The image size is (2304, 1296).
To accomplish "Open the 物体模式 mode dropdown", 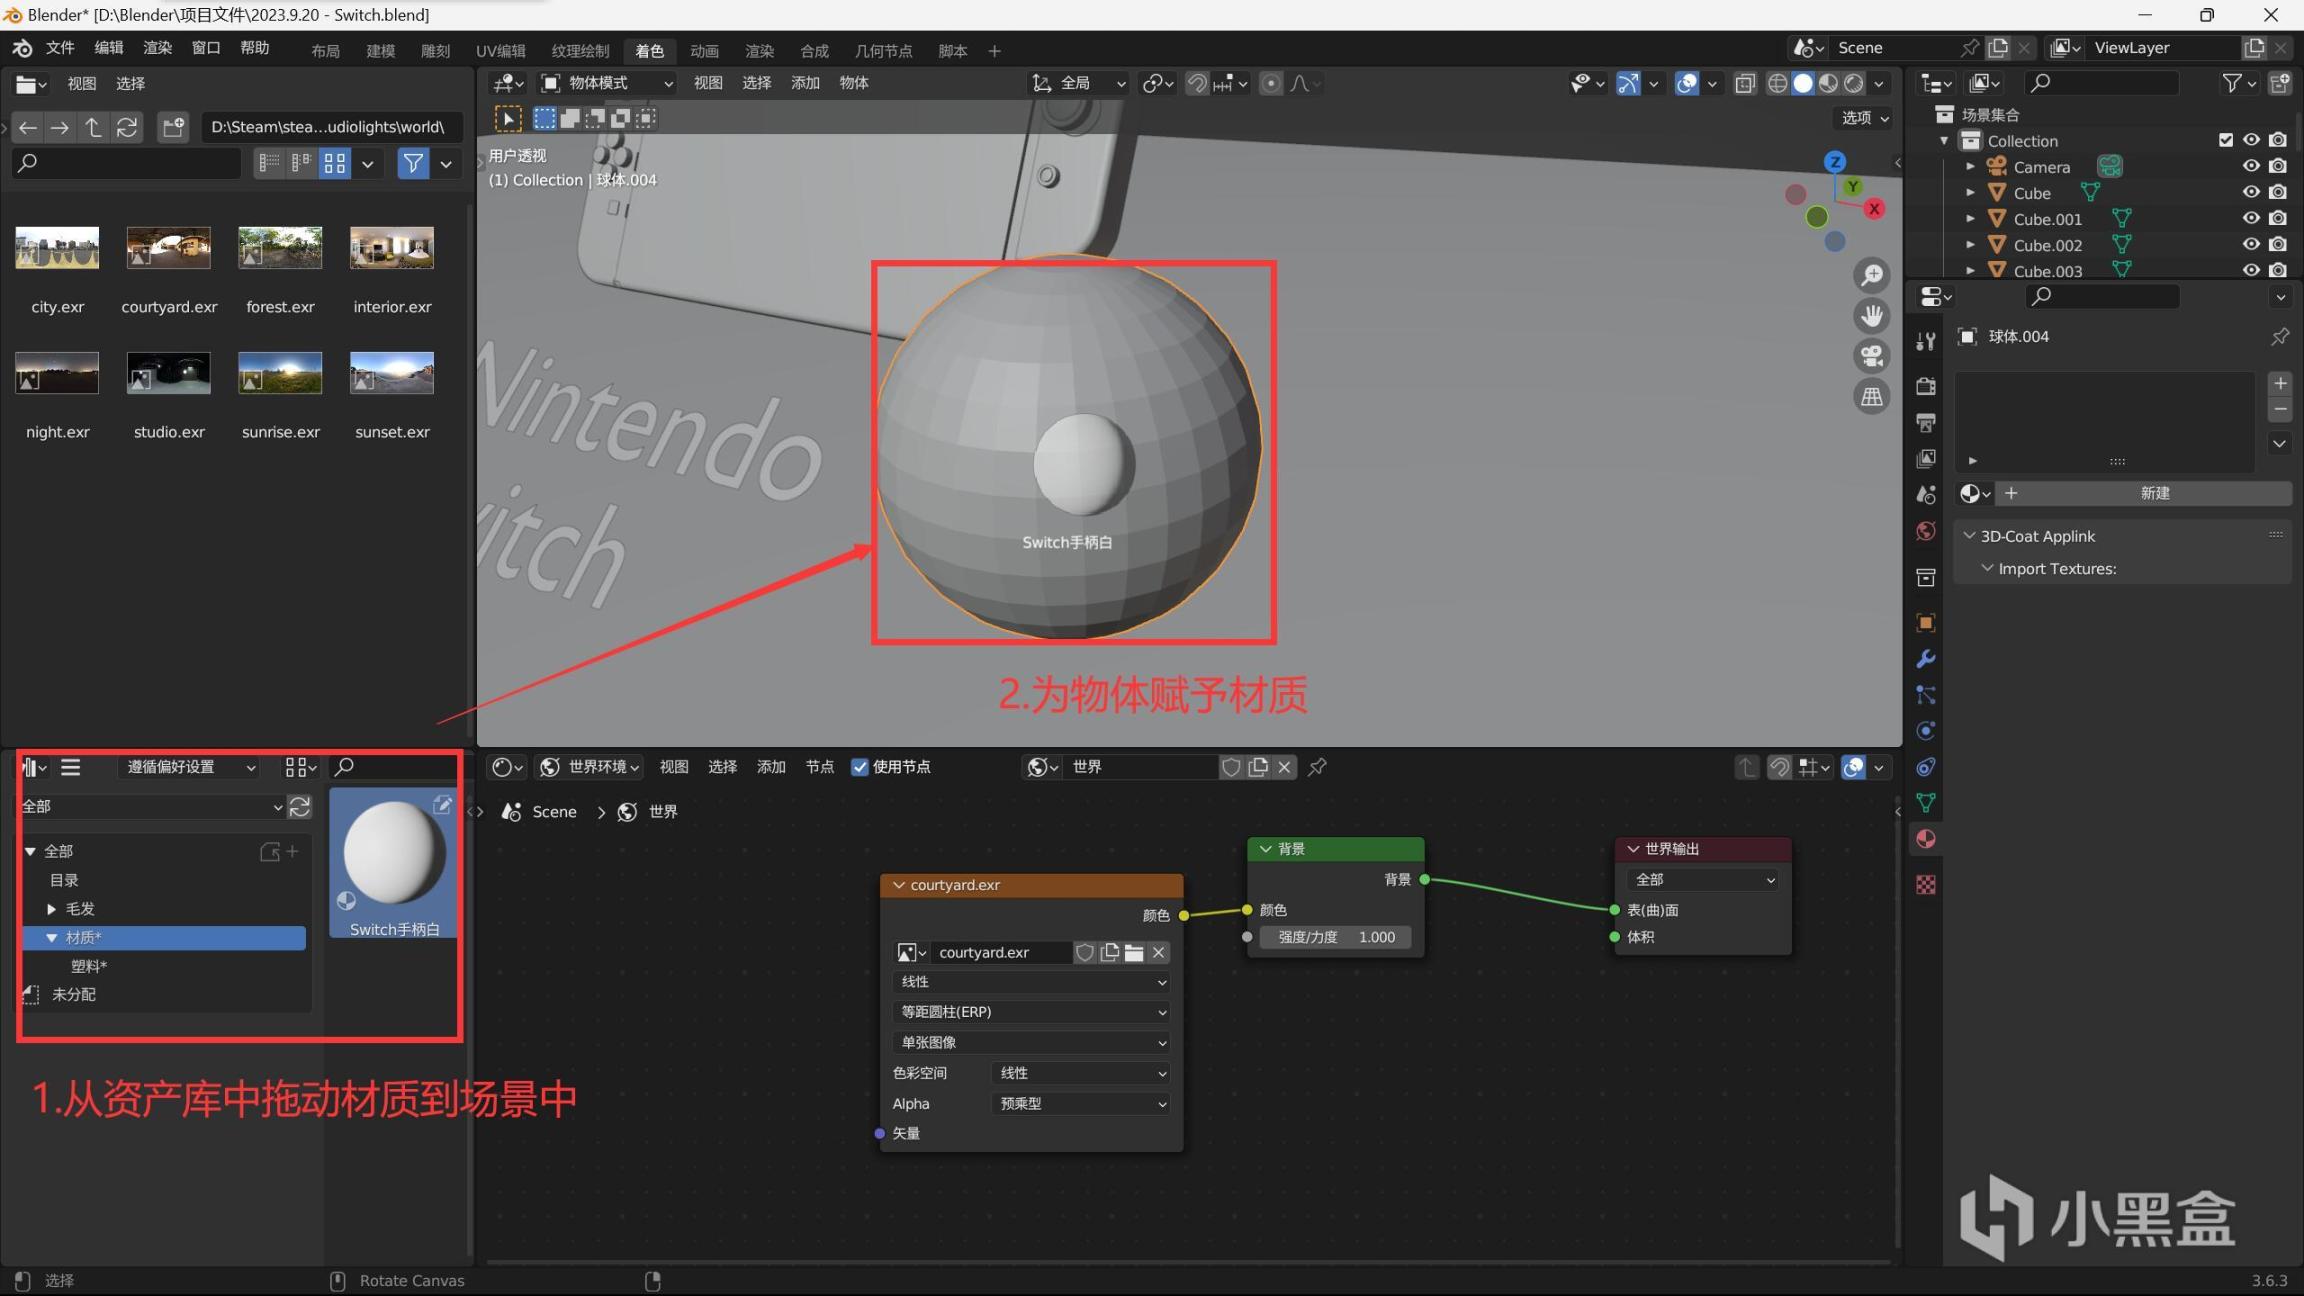I will pos(607,83).
